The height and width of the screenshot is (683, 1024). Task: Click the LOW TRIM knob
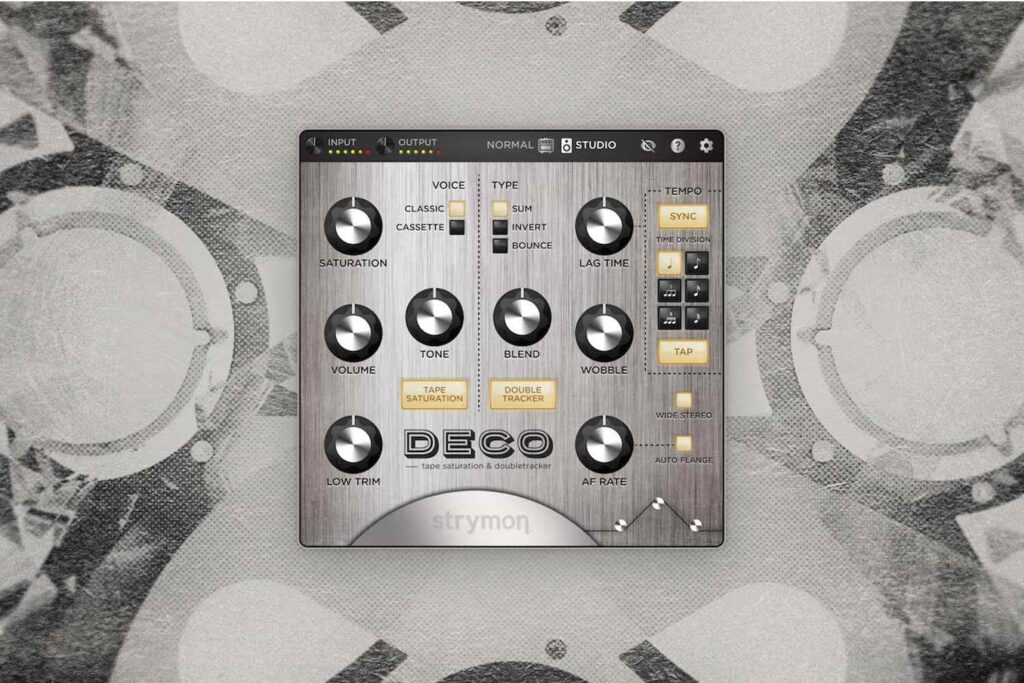(x=353, y=444)
